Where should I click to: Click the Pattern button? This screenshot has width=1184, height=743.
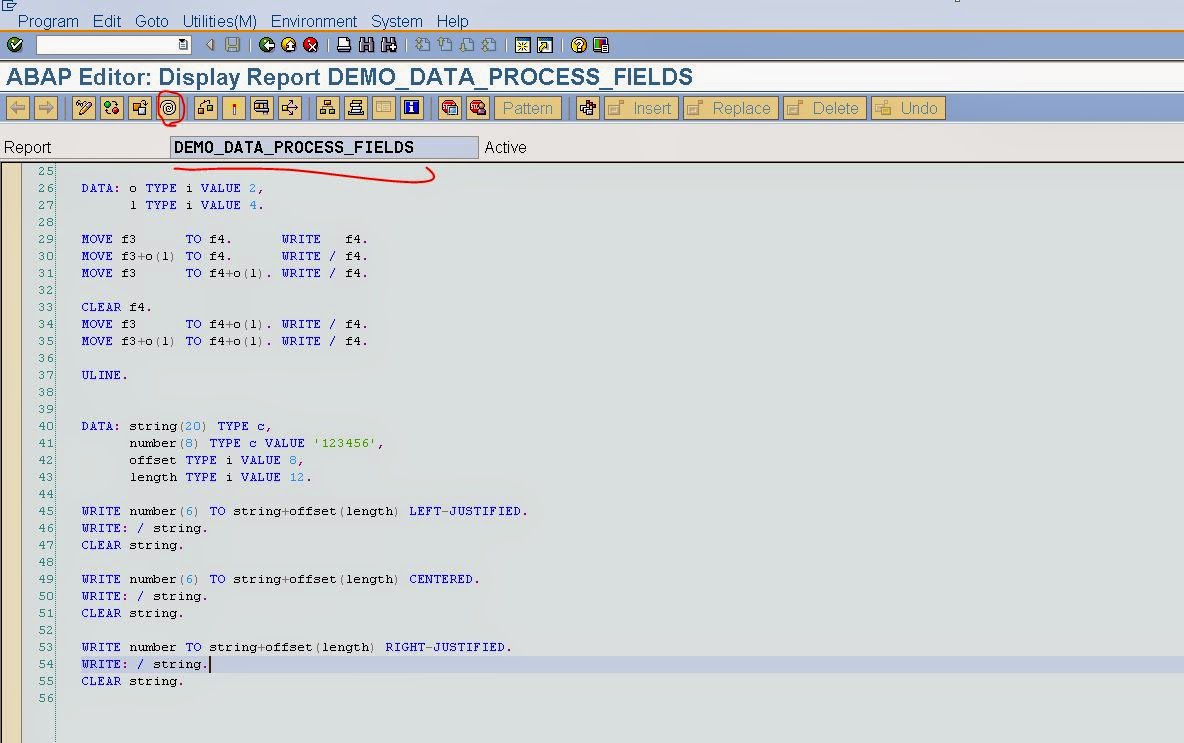pyautogui.click(x=527, y=107)
